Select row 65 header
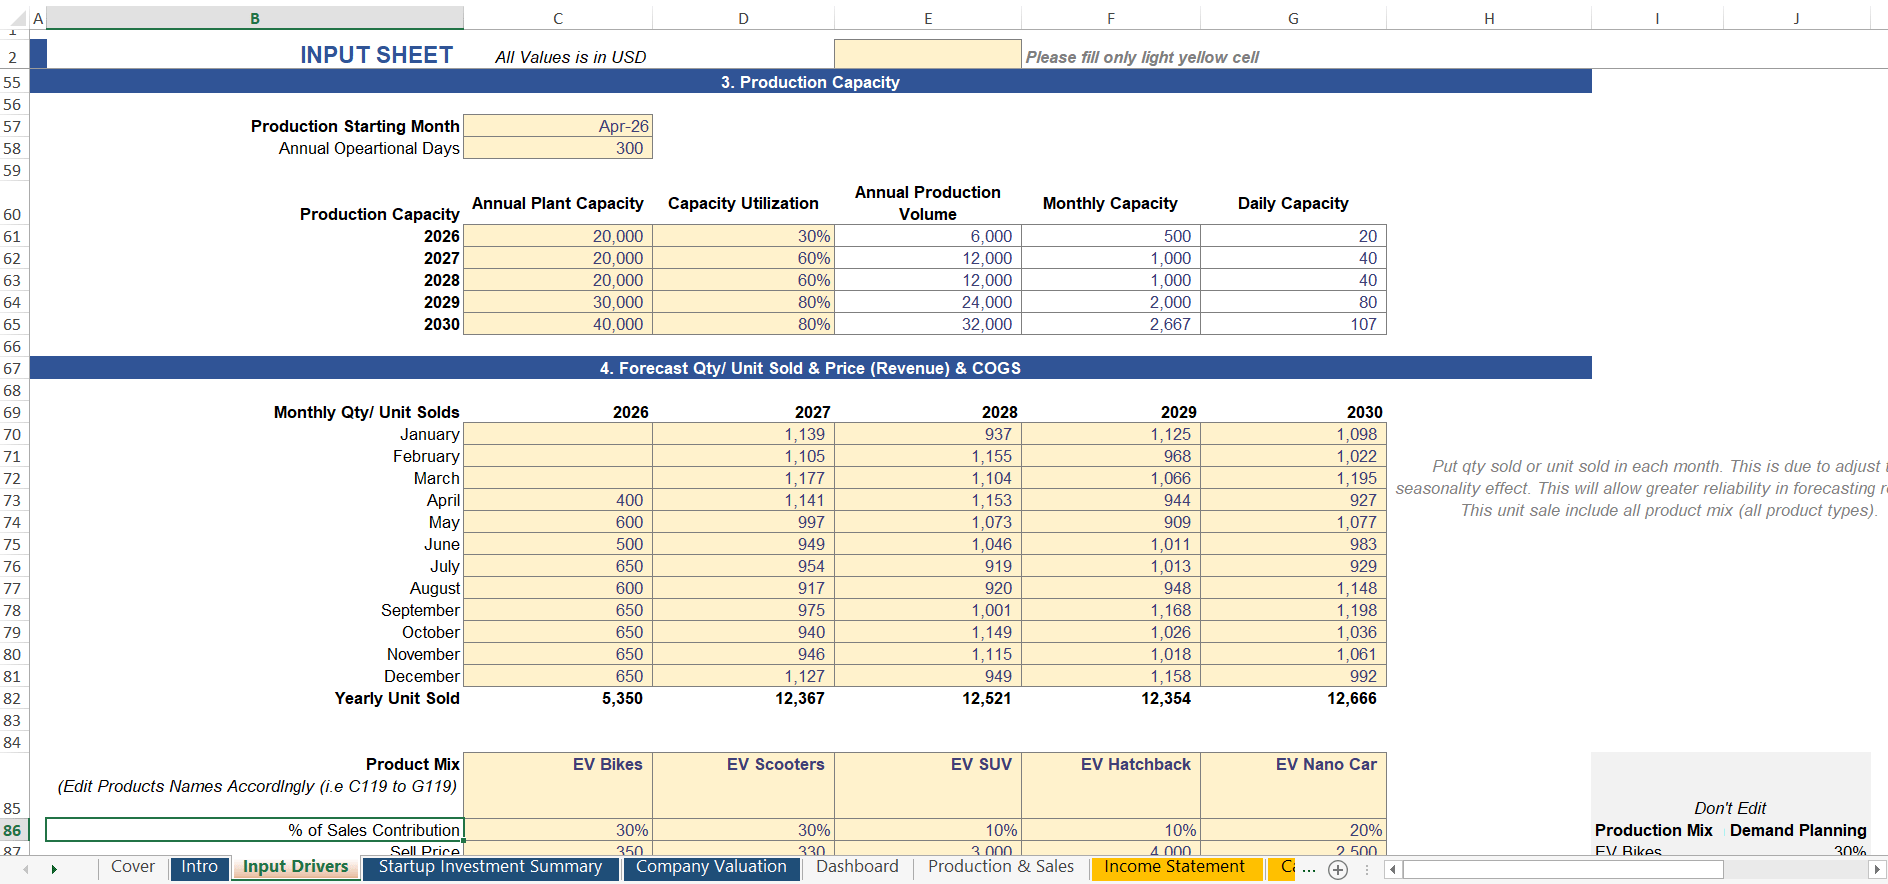1888x884 pixels. pyautogui.click(x=13, y=325)
